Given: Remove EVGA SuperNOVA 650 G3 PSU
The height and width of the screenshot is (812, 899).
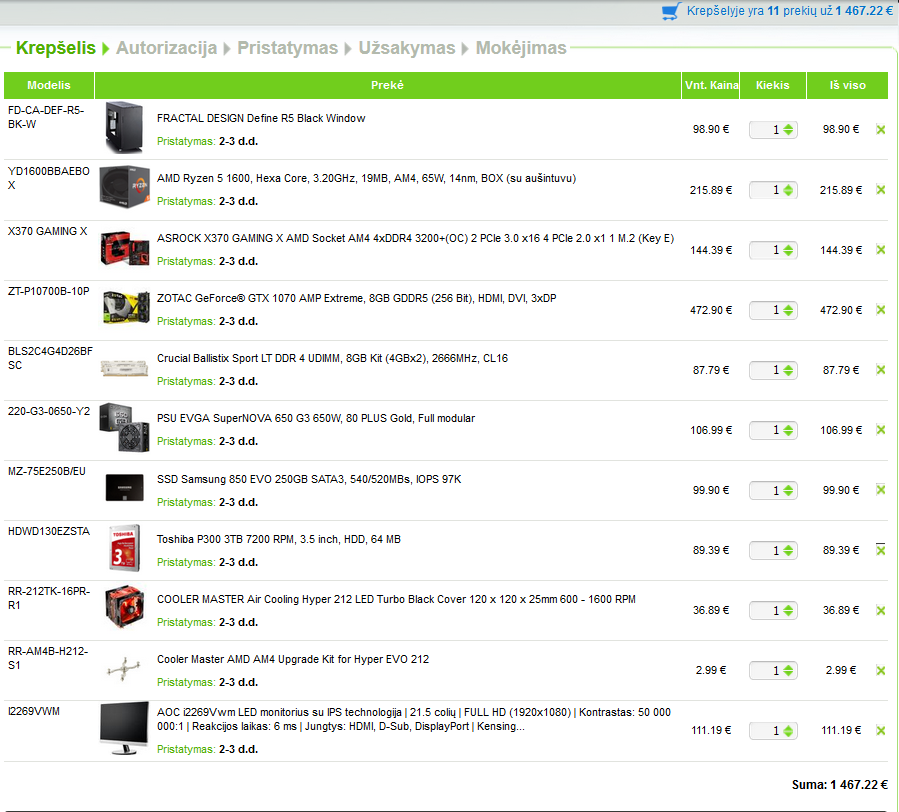Looking at the screenshot, I should (x=881, y=430).
